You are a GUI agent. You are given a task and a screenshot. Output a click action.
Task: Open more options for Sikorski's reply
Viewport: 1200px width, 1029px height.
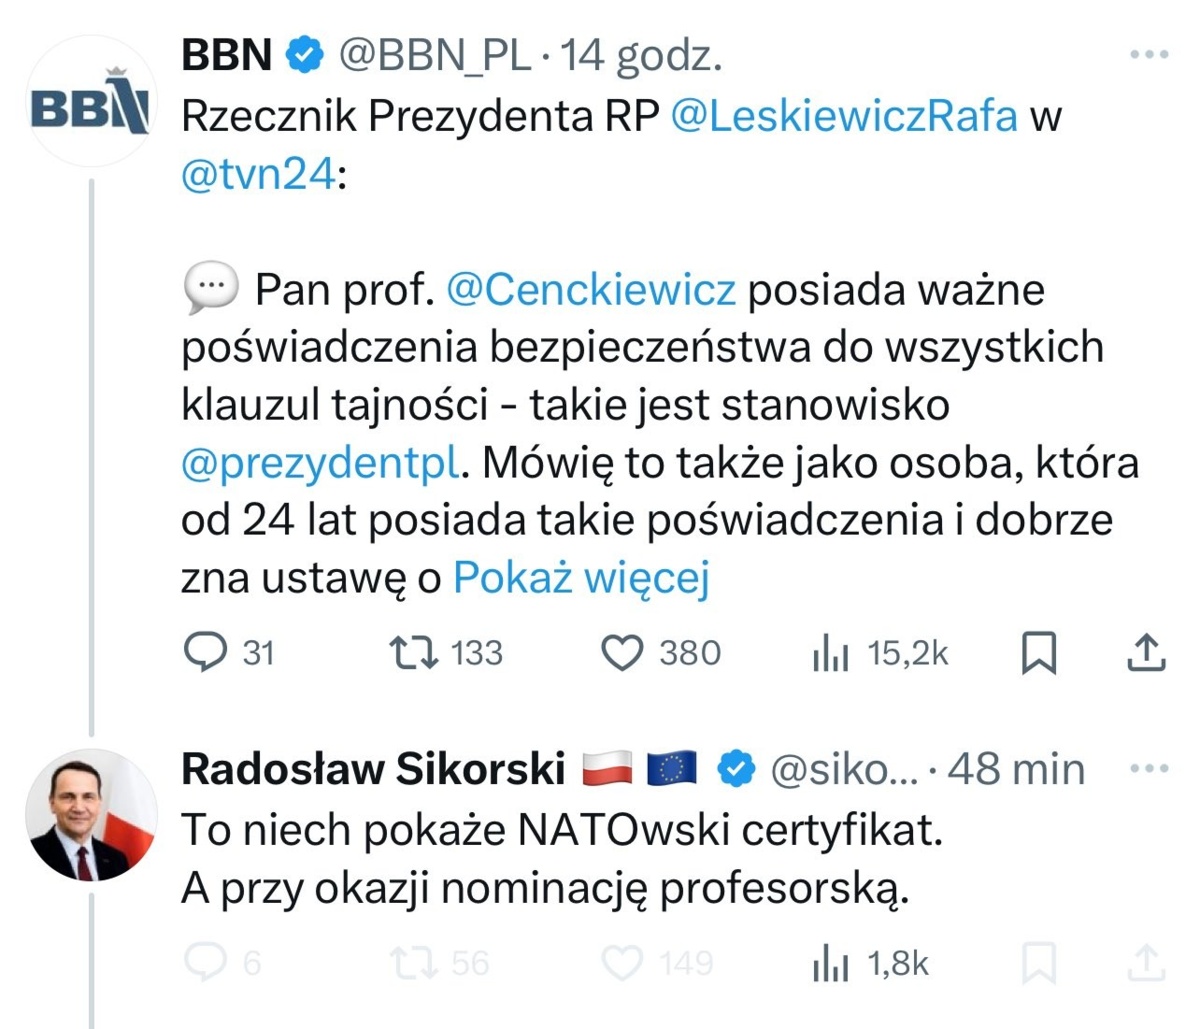click(x=1149, y=769)
